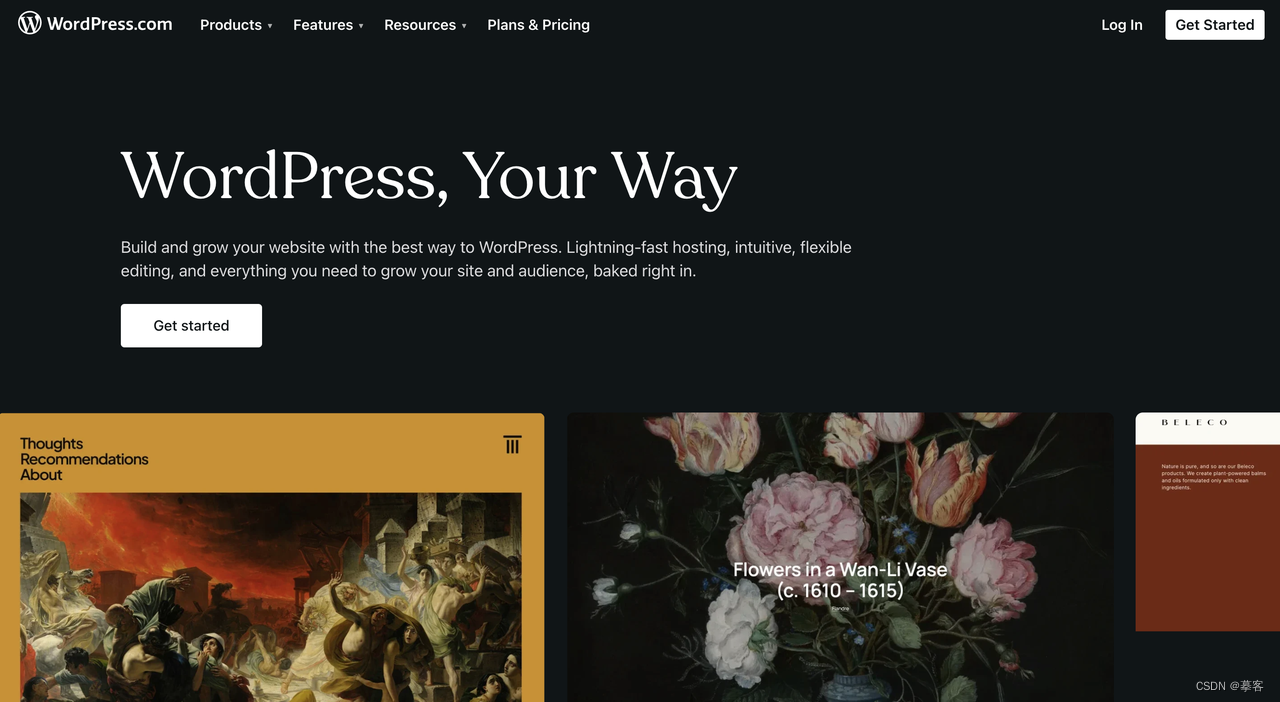Click the small arrow beside Products

(x=270, y=26)
